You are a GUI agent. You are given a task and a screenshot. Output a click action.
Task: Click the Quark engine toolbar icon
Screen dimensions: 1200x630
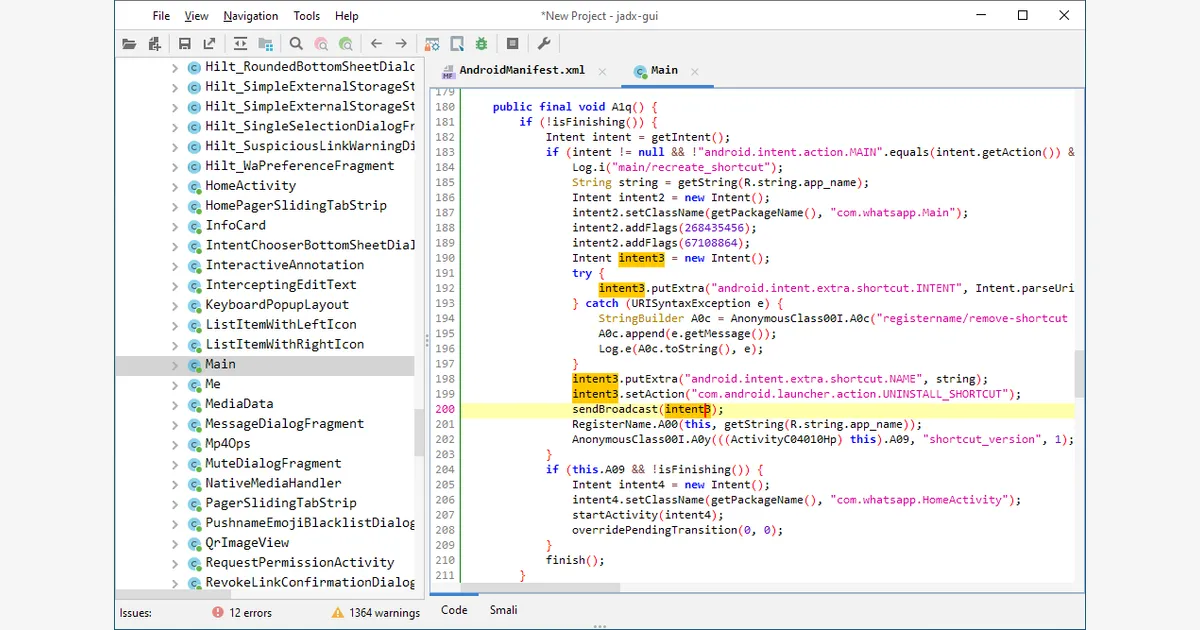[x=457, y=44]
